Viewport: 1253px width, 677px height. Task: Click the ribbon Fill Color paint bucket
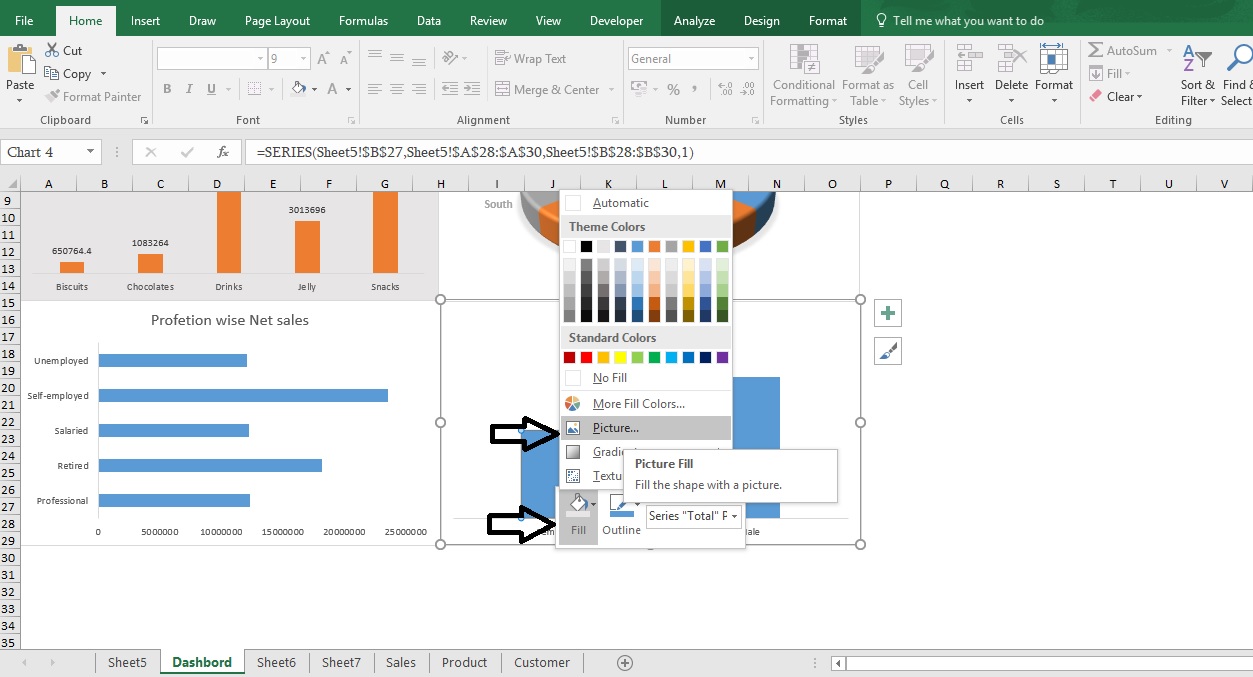pos(298,89)
